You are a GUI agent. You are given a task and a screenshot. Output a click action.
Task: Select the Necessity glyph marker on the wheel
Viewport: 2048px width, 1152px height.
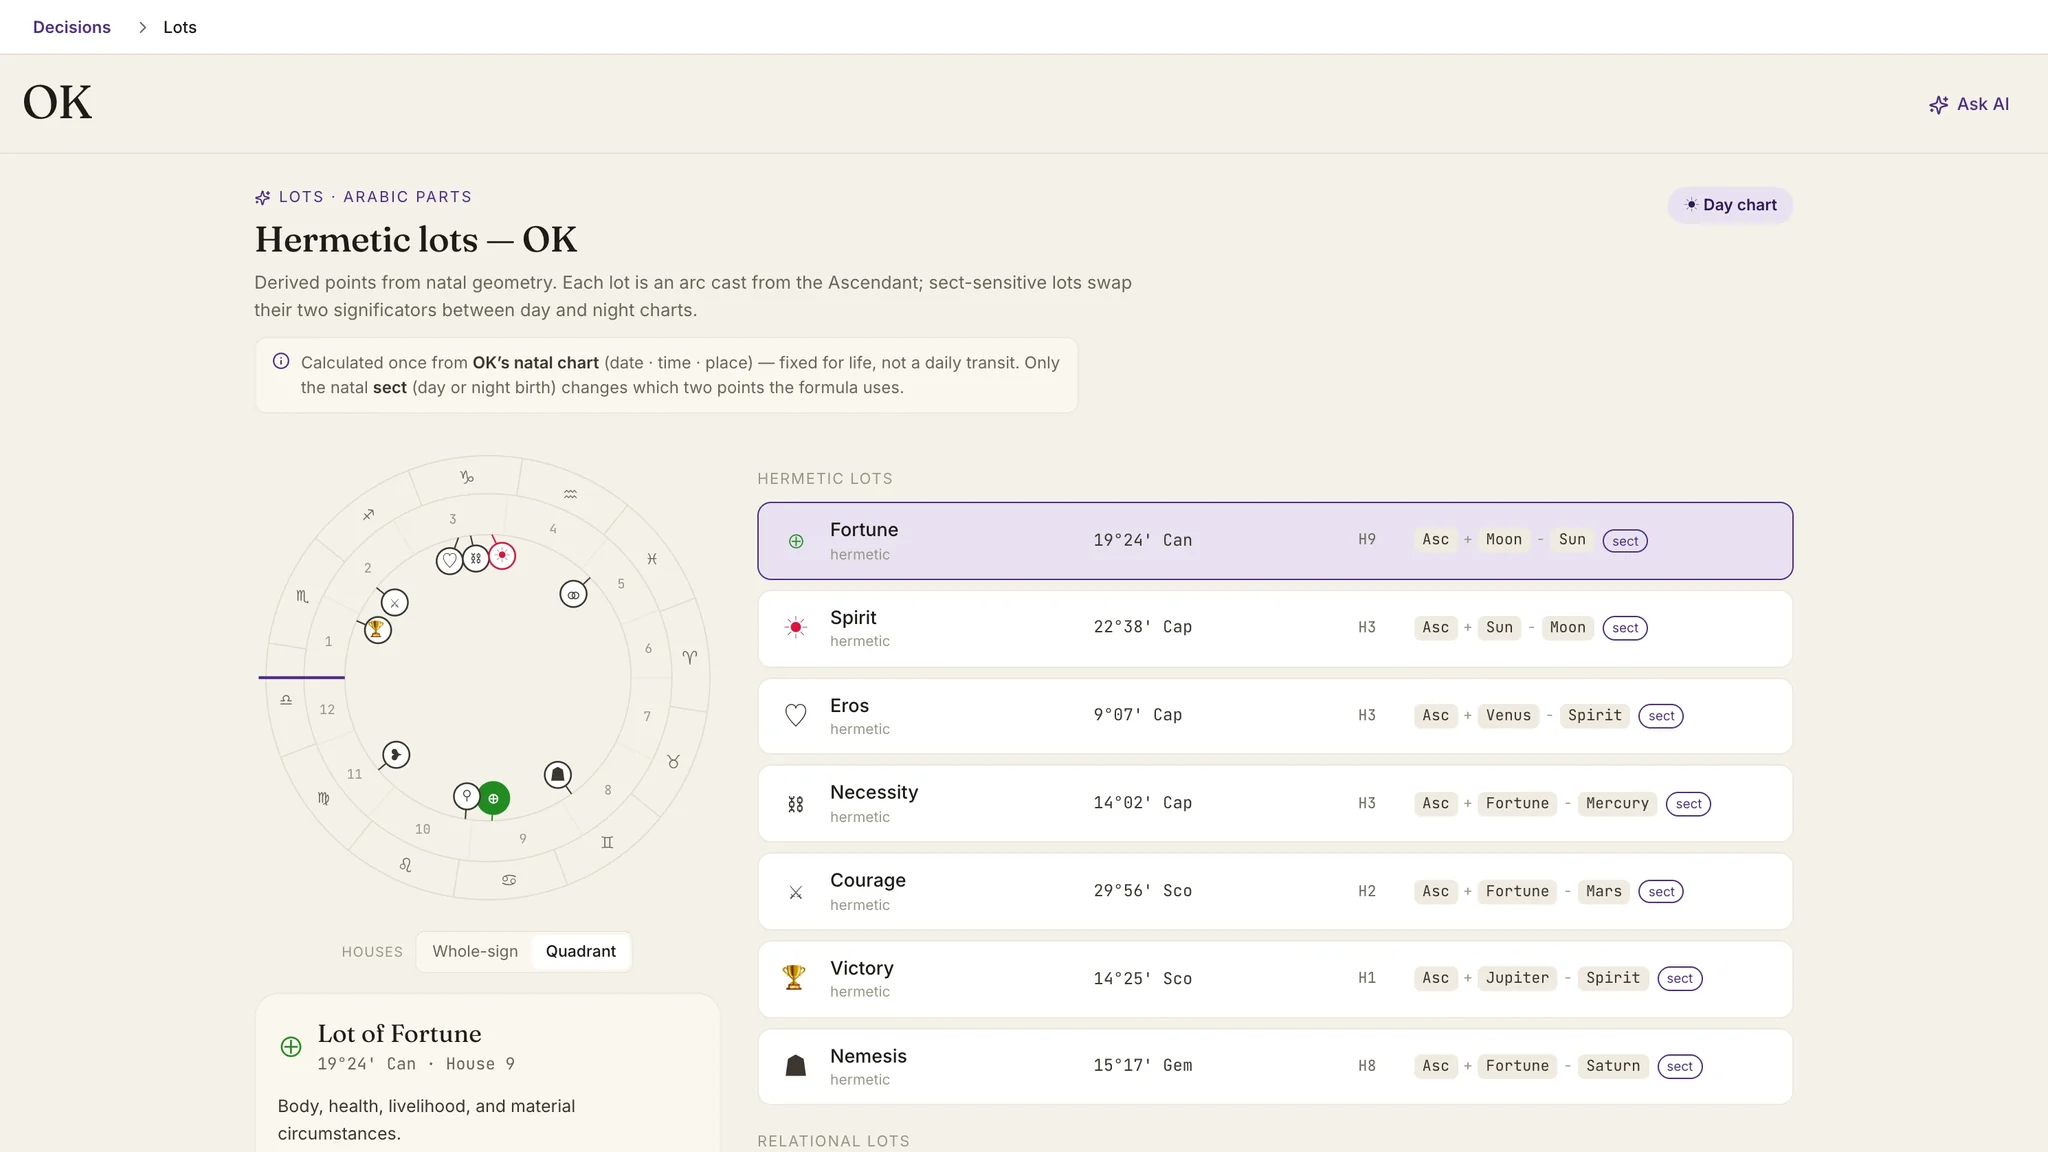point(476,558)
